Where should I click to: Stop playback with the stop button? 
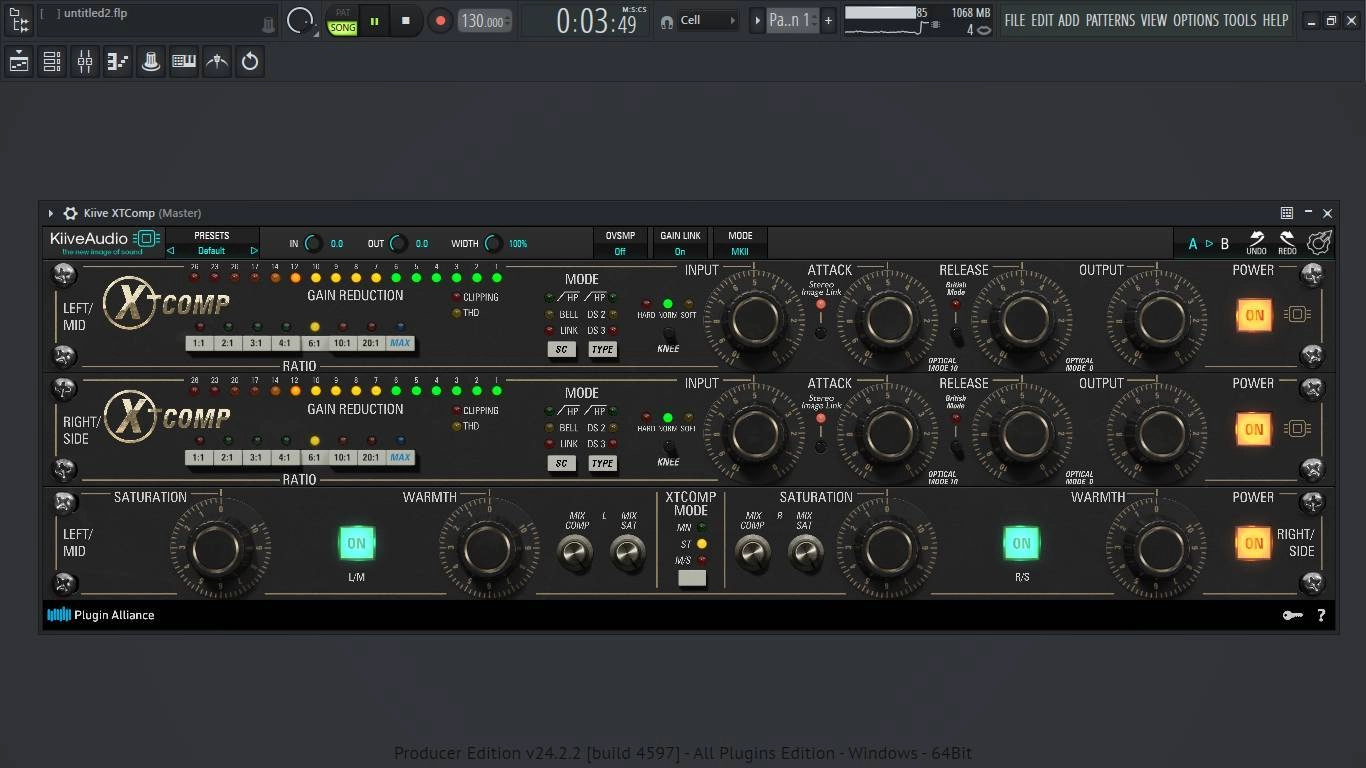(x=405, y=21)
